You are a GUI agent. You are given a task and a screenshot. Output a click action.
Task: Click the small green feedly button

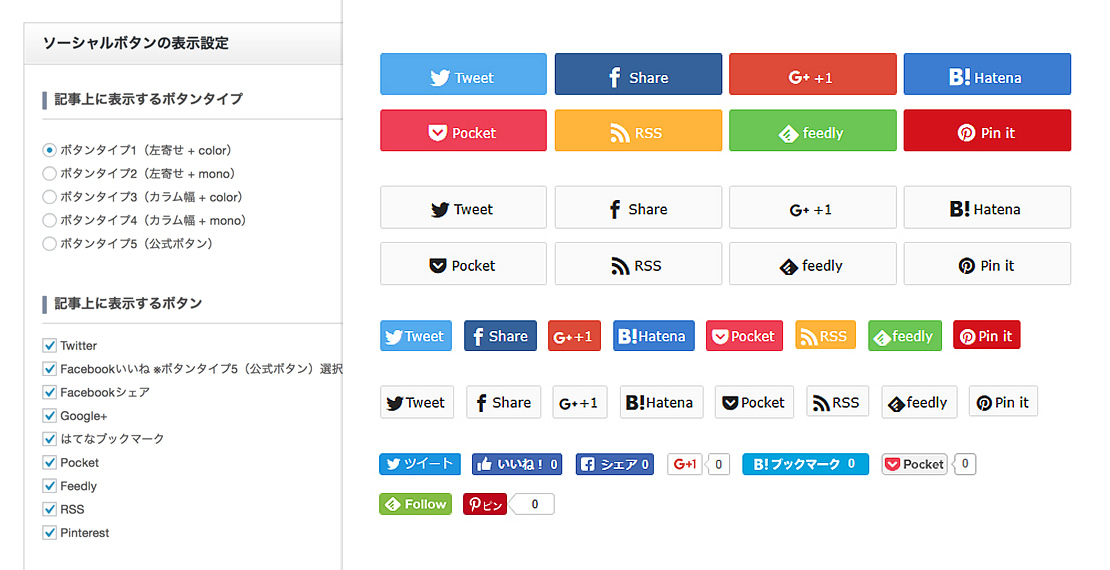tap(905, 336)
